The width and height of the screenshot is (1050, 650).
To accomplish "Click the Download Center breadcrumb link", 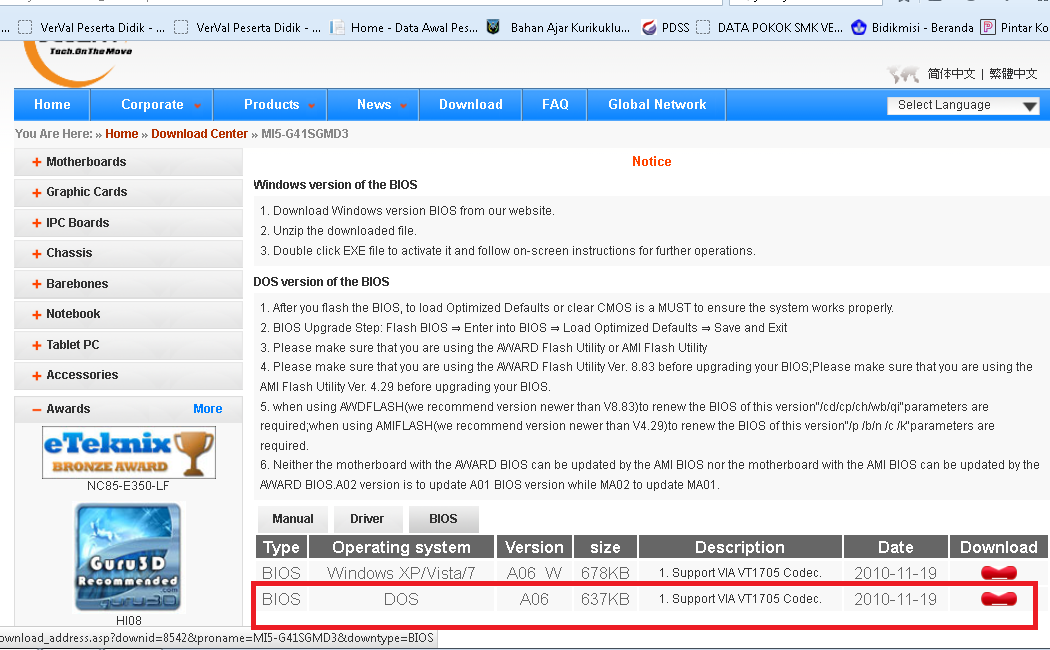I will click(201, 133).
